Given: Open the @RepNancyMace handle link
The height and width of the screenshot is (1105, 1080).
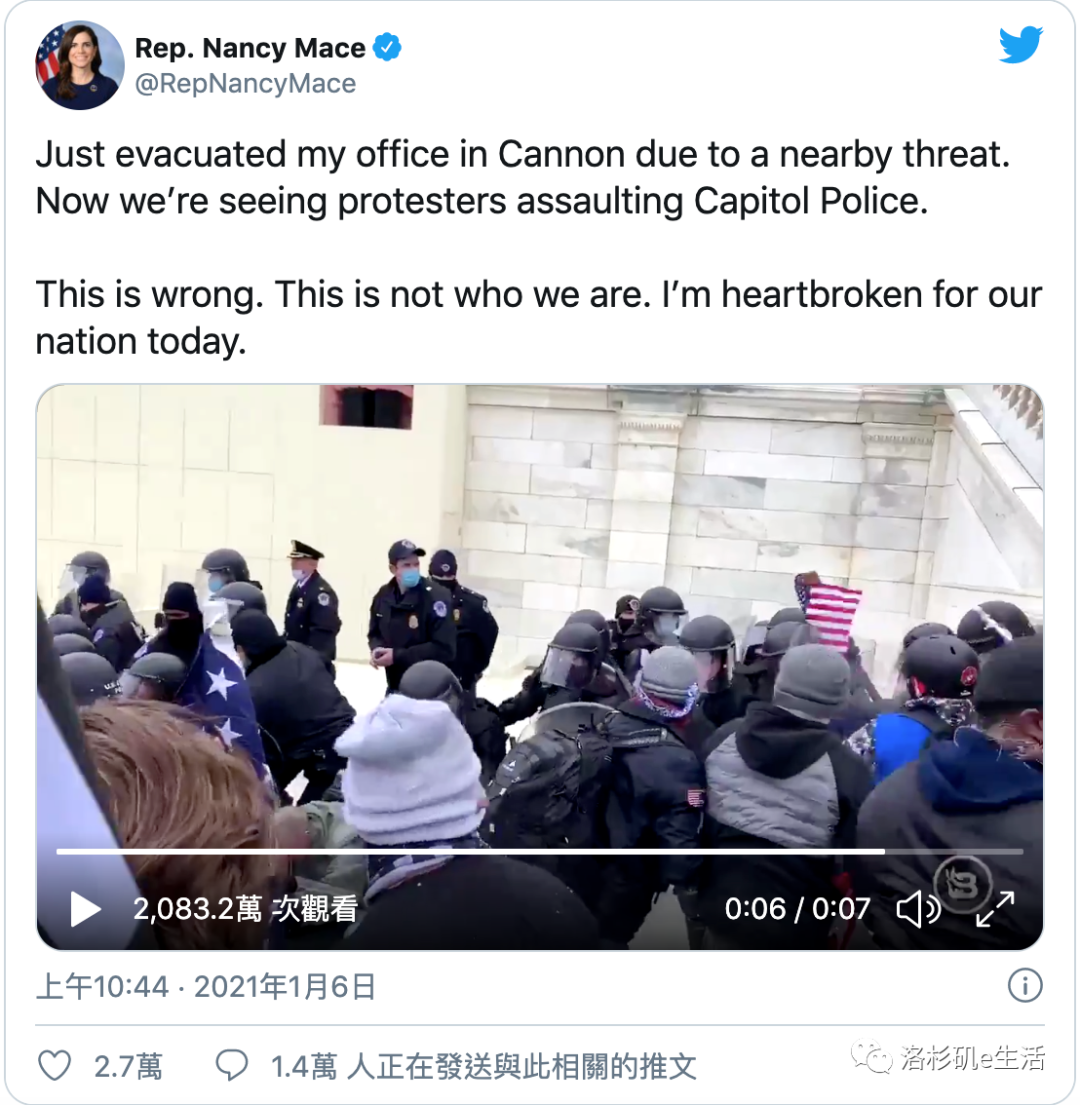Looking at the screenshot, I should click(245, 84).
